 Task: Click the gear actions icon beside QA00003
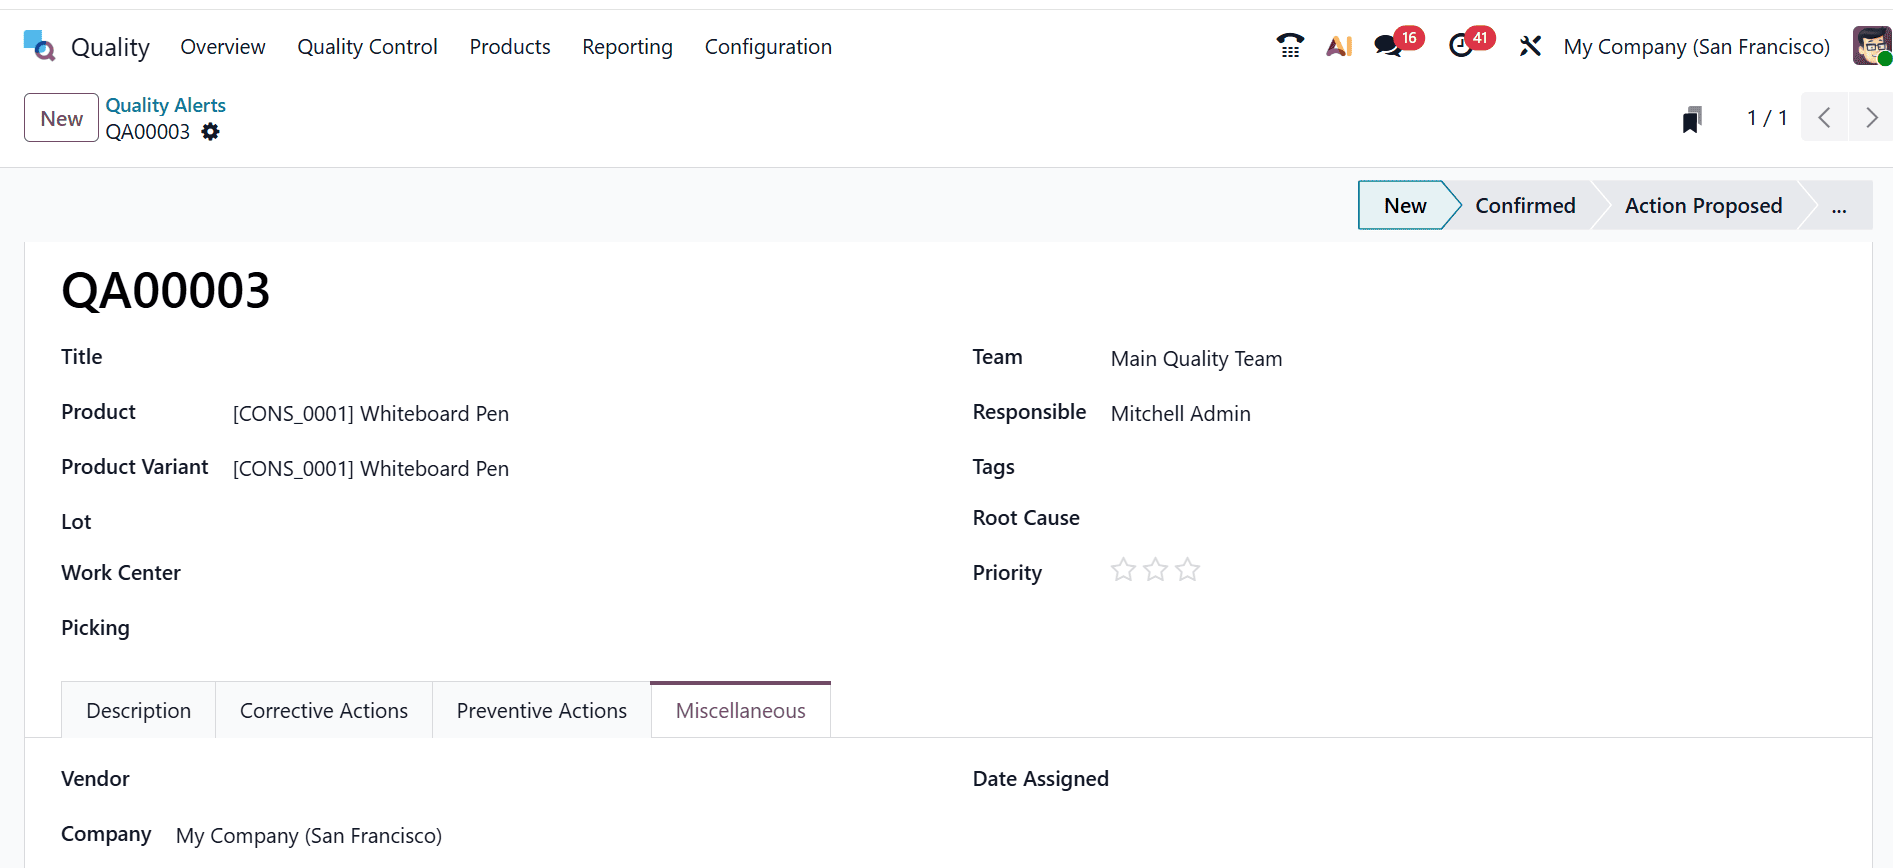(210, 132)
